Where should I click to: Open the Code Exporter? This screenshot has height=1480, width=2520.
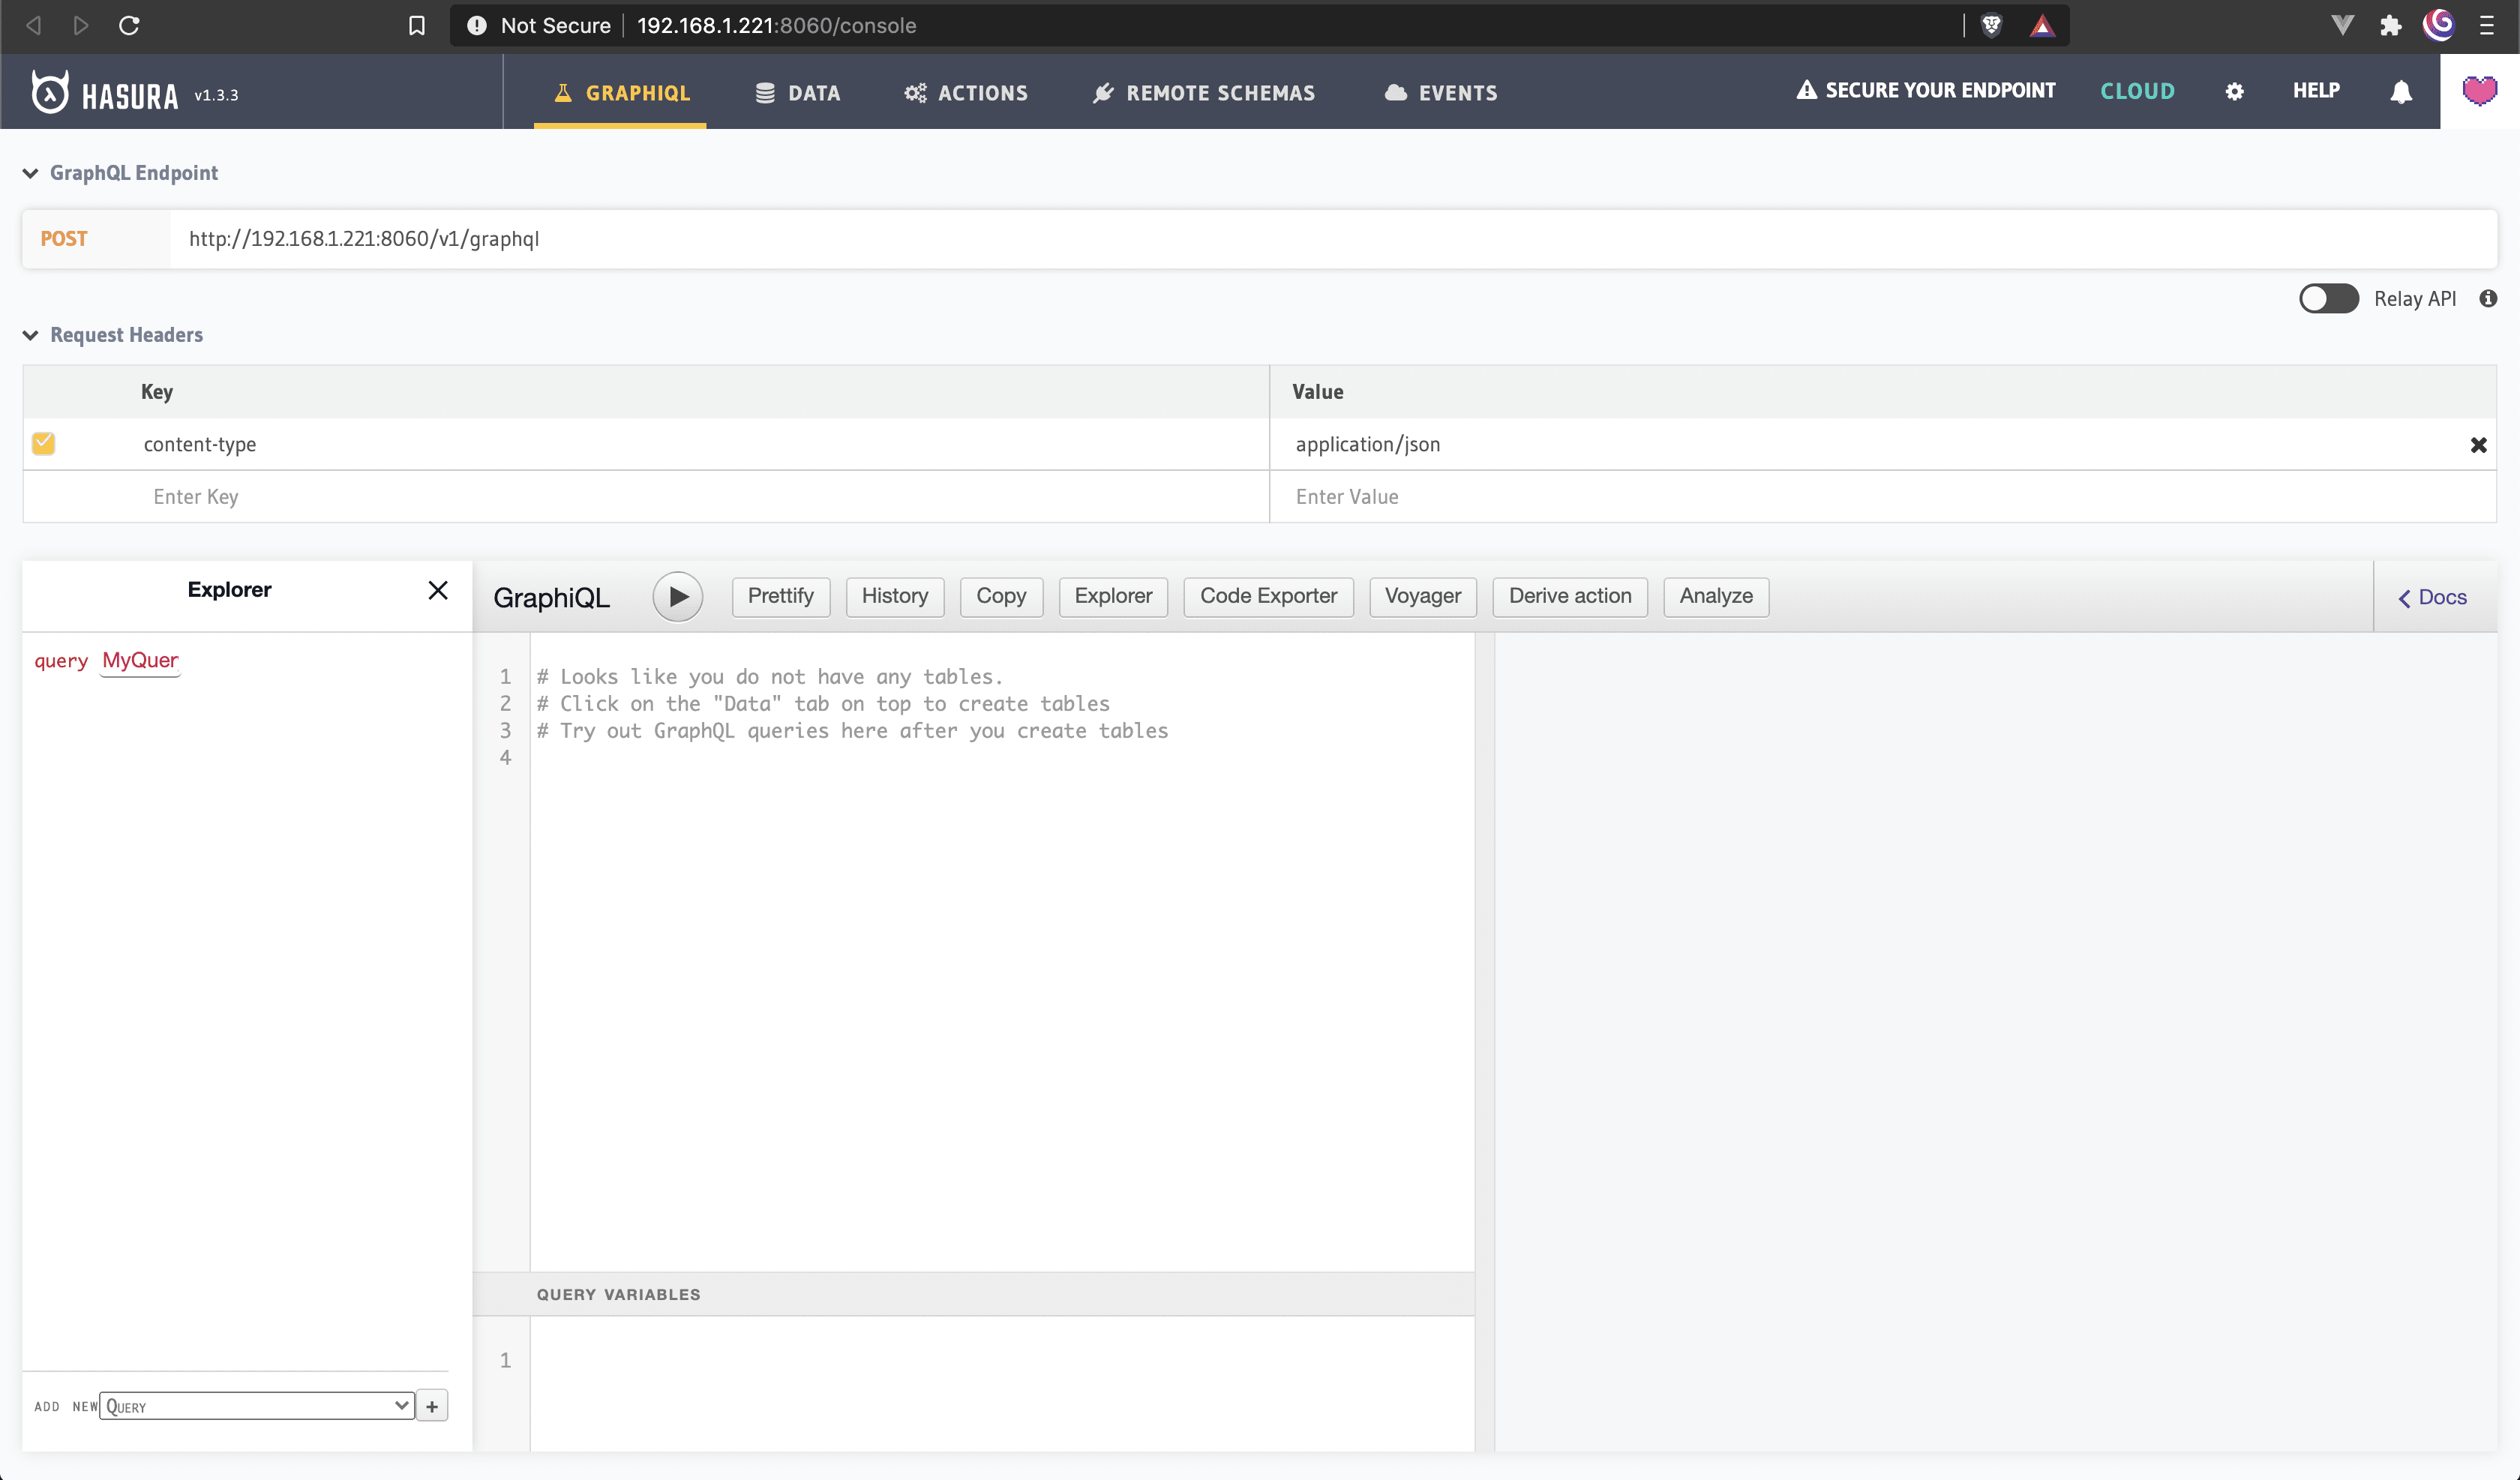click(1268, 597)
